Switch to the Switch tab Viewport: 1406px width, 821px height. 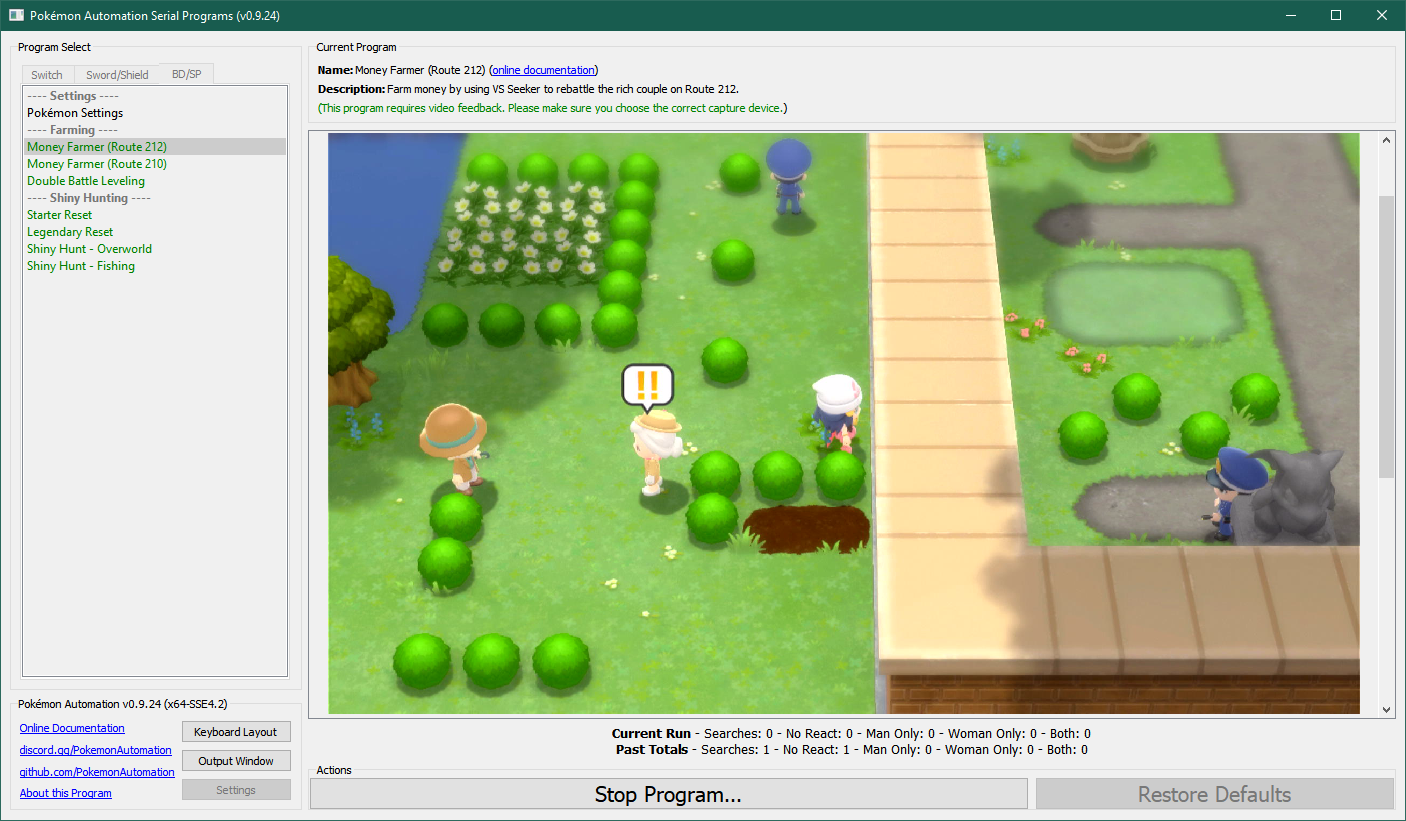coord(47,75)
